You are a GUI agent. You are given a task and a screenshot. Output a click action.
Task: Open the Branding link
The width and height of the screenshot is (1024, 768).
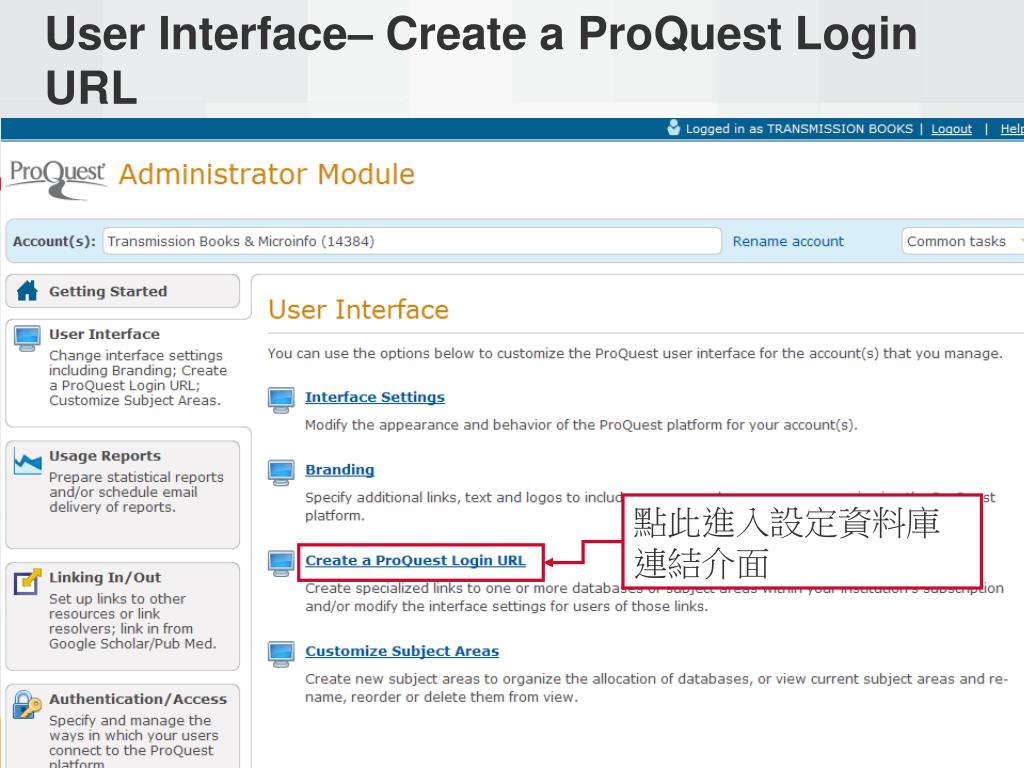coord(340,470)
